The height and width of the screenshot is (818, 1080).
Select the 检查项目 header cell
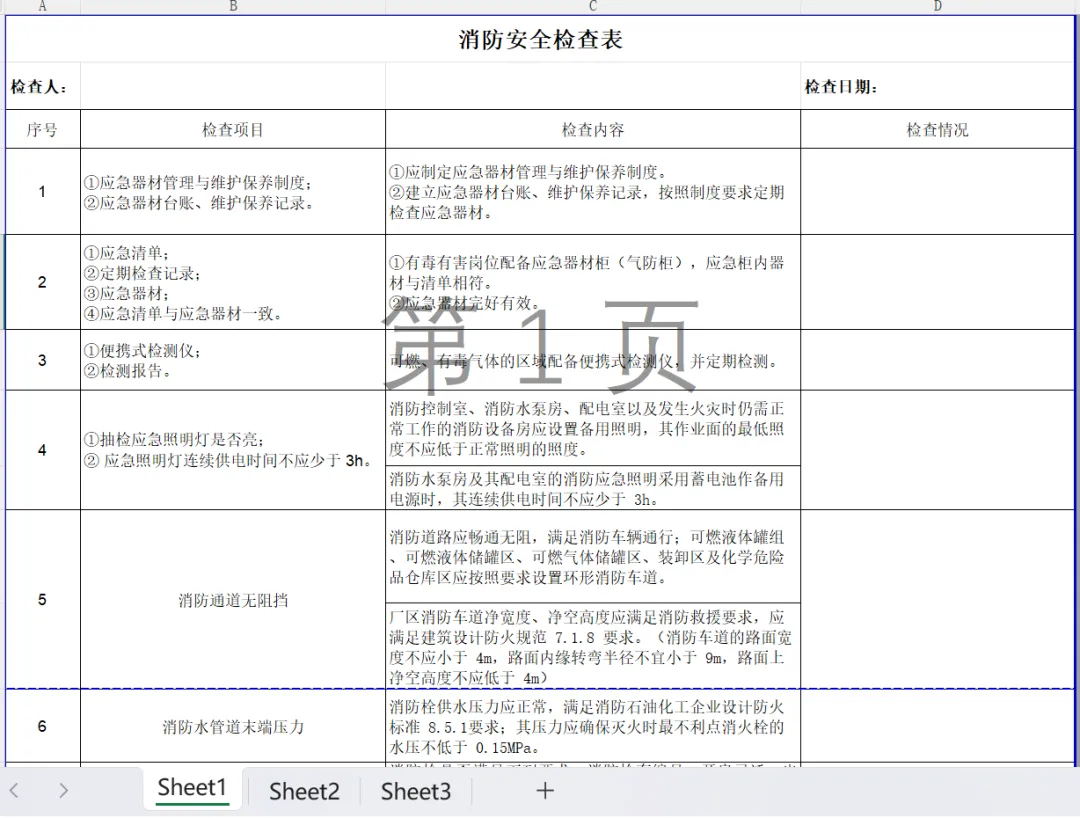(233, 129)
